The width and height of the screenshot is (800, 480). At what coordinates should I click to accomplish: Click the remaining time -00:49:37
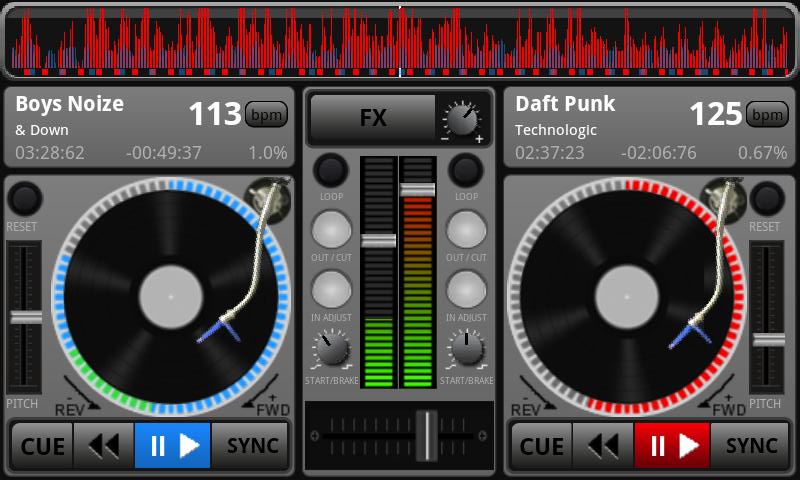[x=164, y=153]
